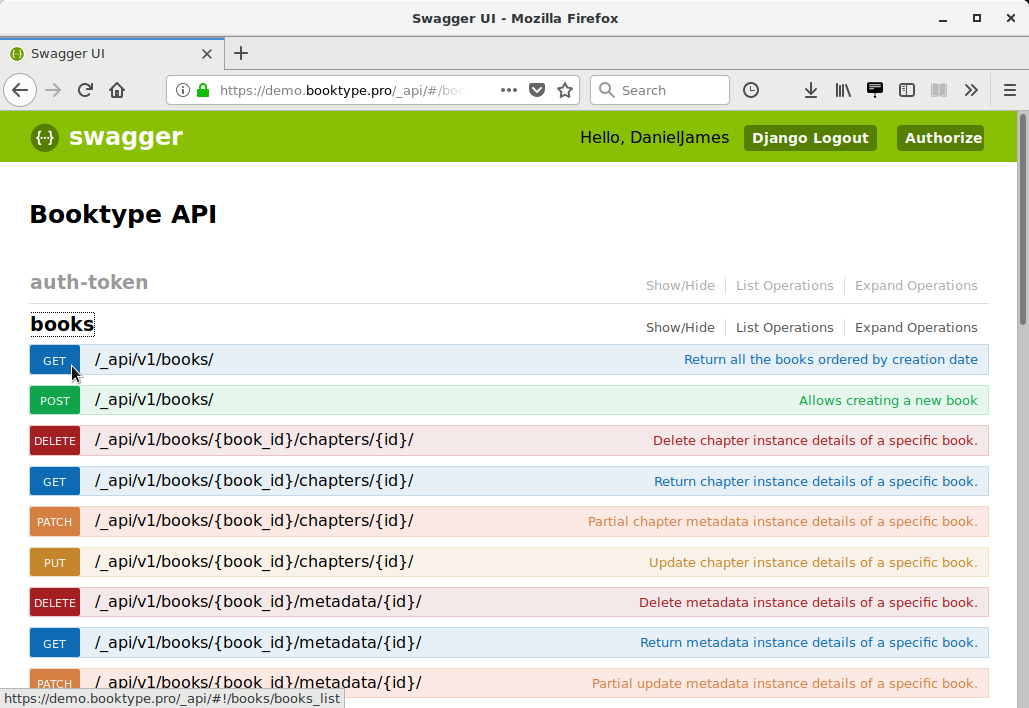The width and height of the screenshot is (1029, 708).
Task: Open the downloads arrow panel
Action: click(x=810, y=90)
